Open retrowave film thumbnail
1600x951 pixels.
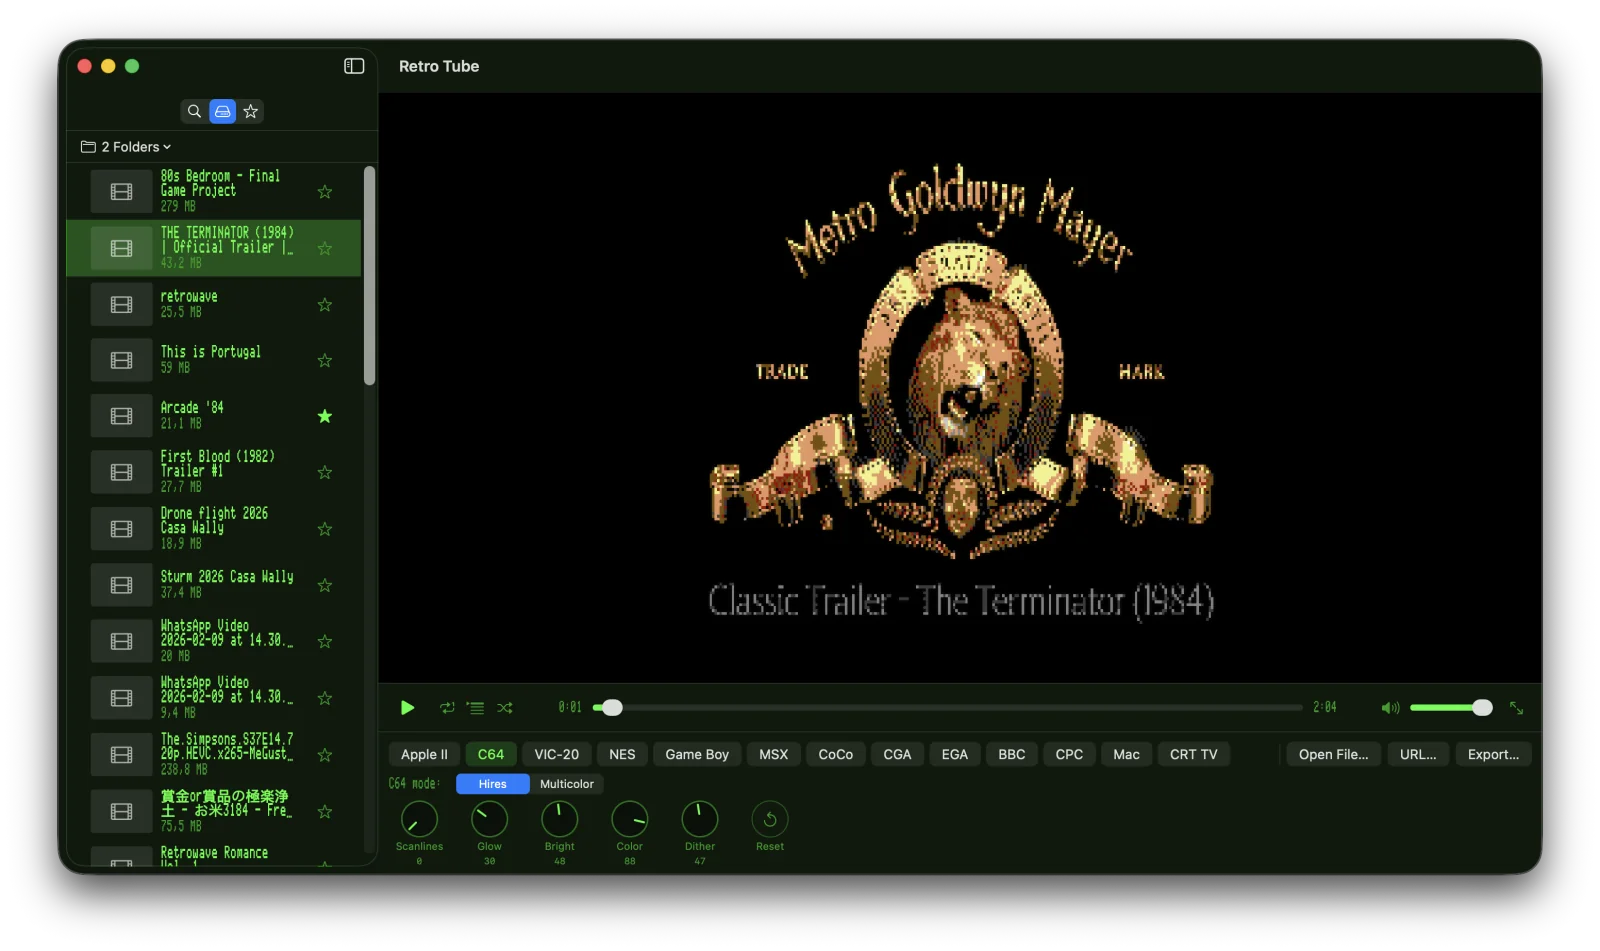(121, 305)
